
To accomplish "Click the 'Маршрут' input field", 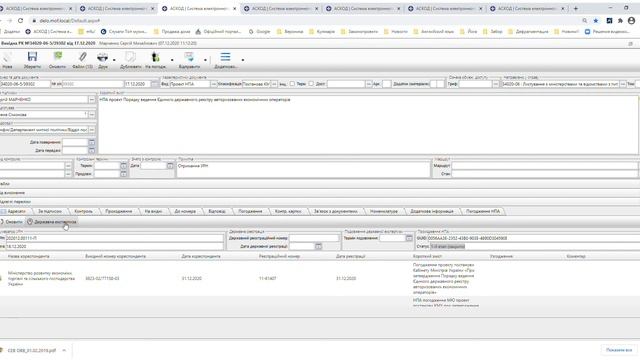I will [545, 166].
